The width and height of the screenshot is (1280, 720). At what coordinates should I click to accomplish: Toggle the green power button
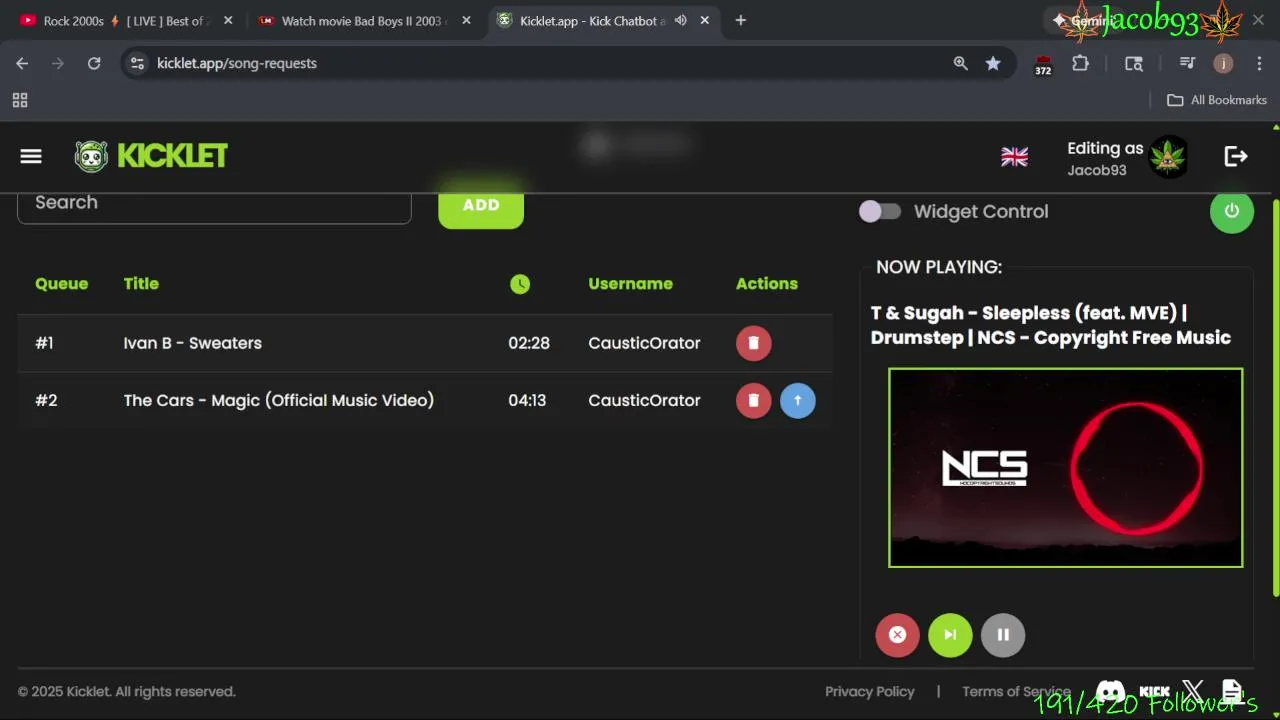coord(1232,211)
